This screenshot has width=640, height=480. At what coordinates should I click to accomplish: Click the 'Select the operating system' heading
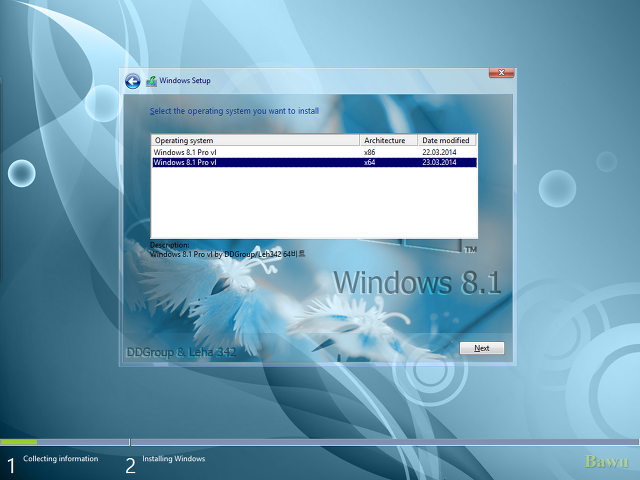click(x=234, y=111)
